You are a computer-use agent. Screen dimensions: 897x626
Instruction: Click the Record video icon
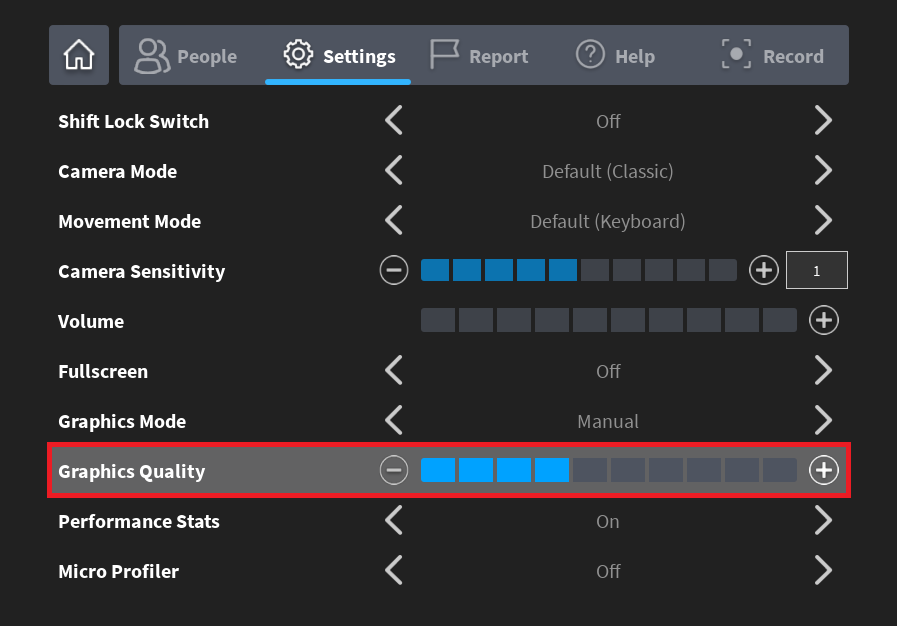click(x=735, y=55)
